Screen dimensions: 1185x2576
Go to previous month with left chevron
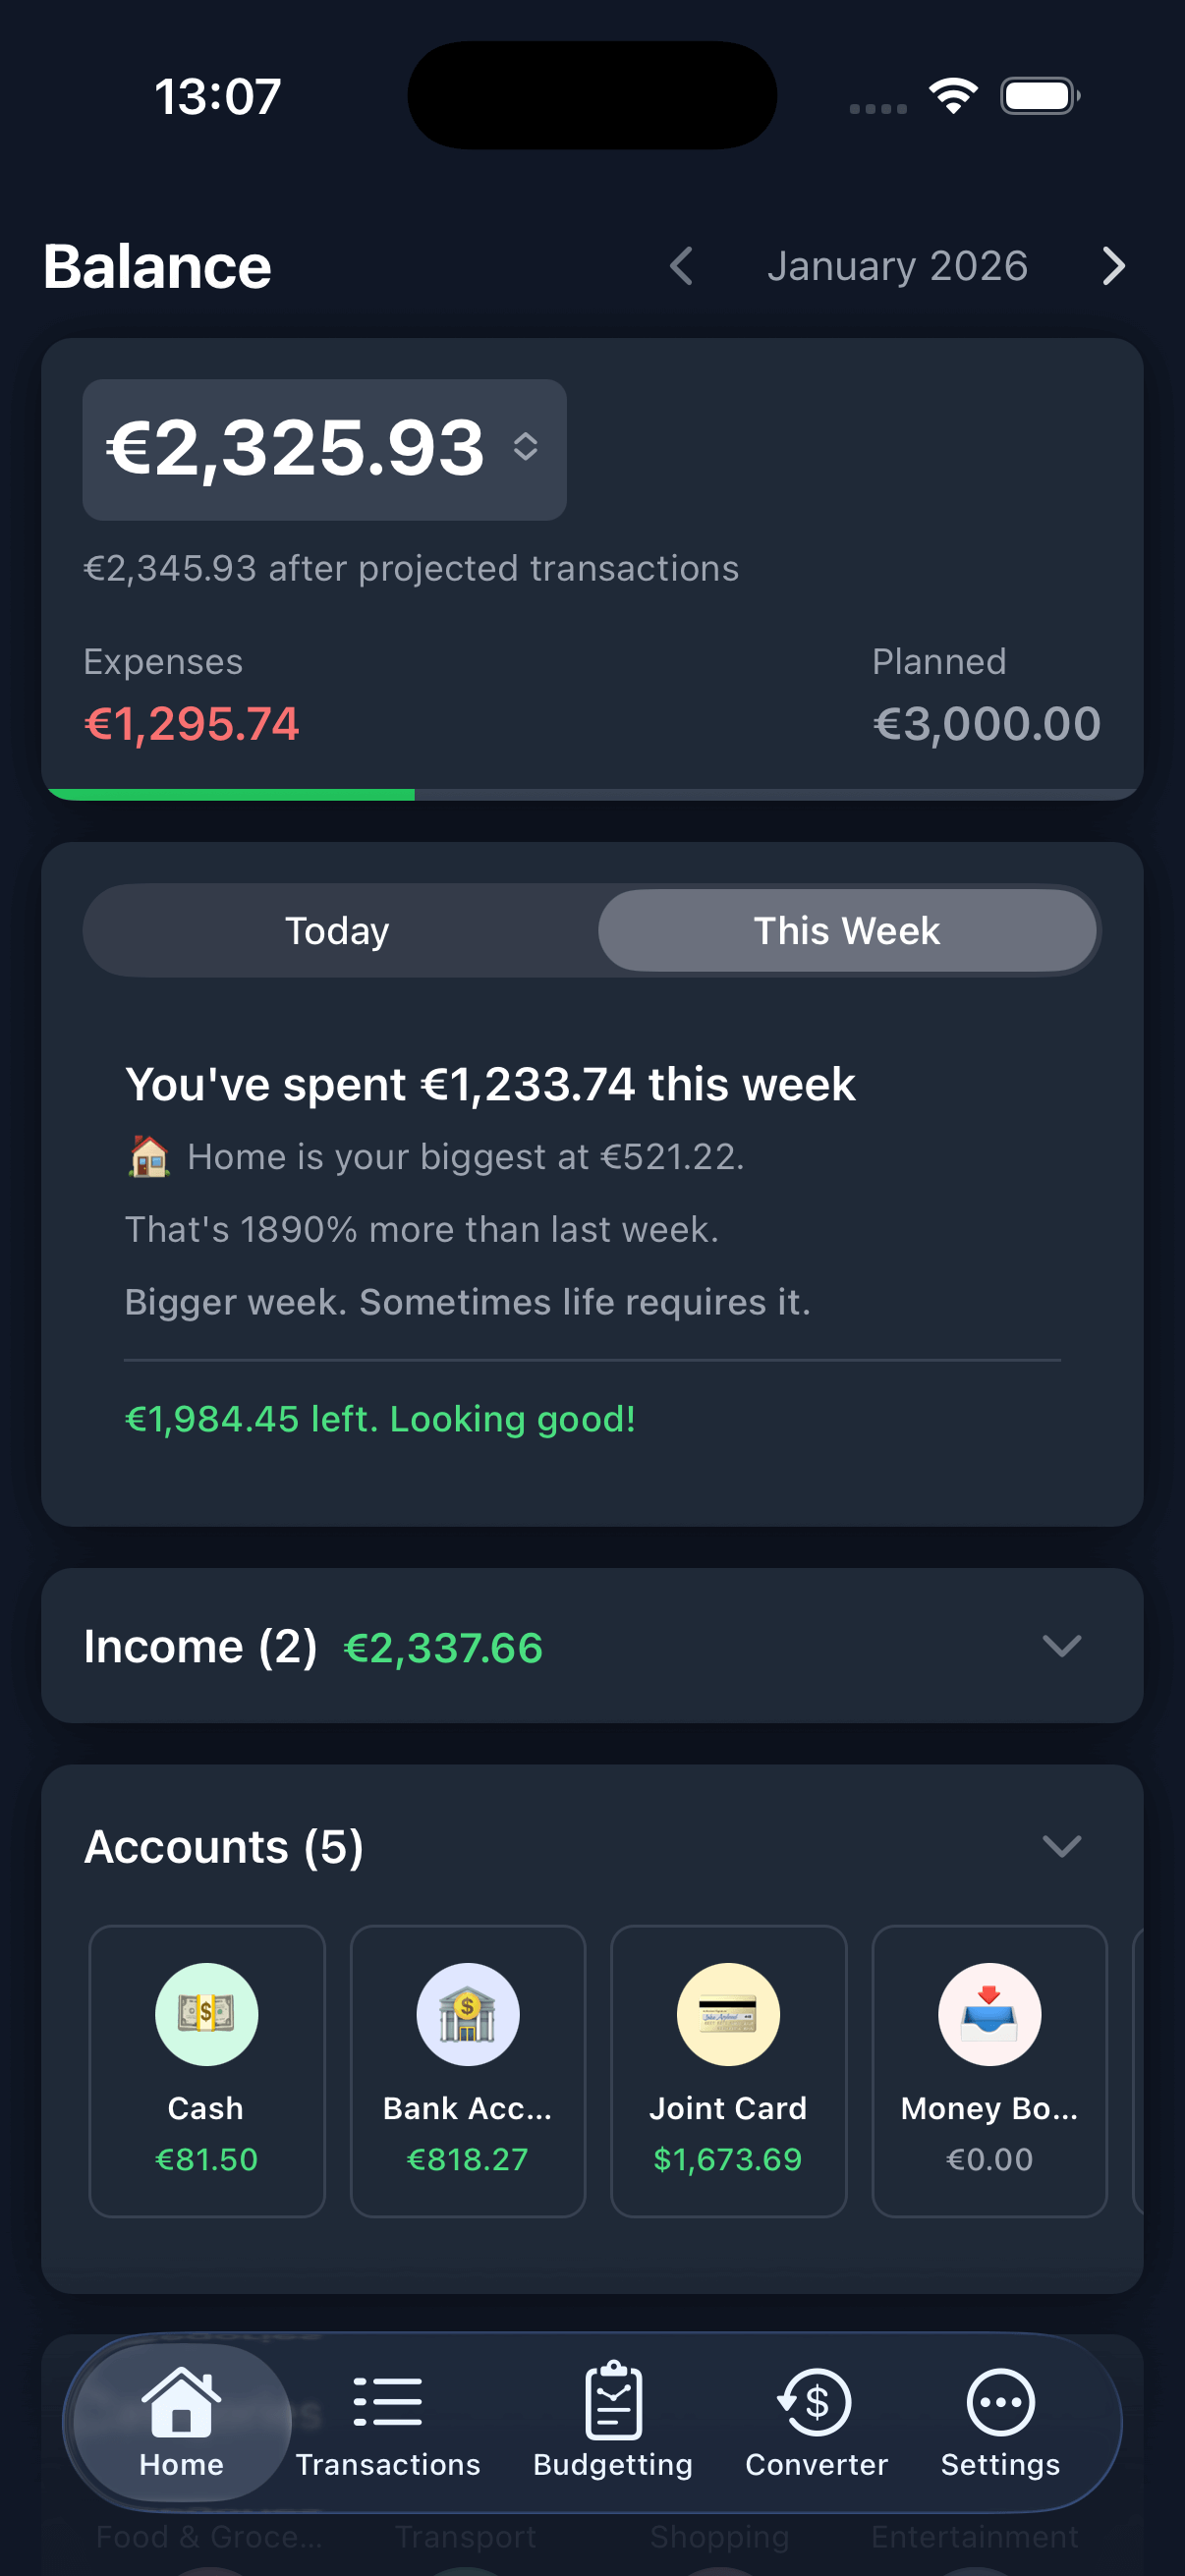pos(681,266)
